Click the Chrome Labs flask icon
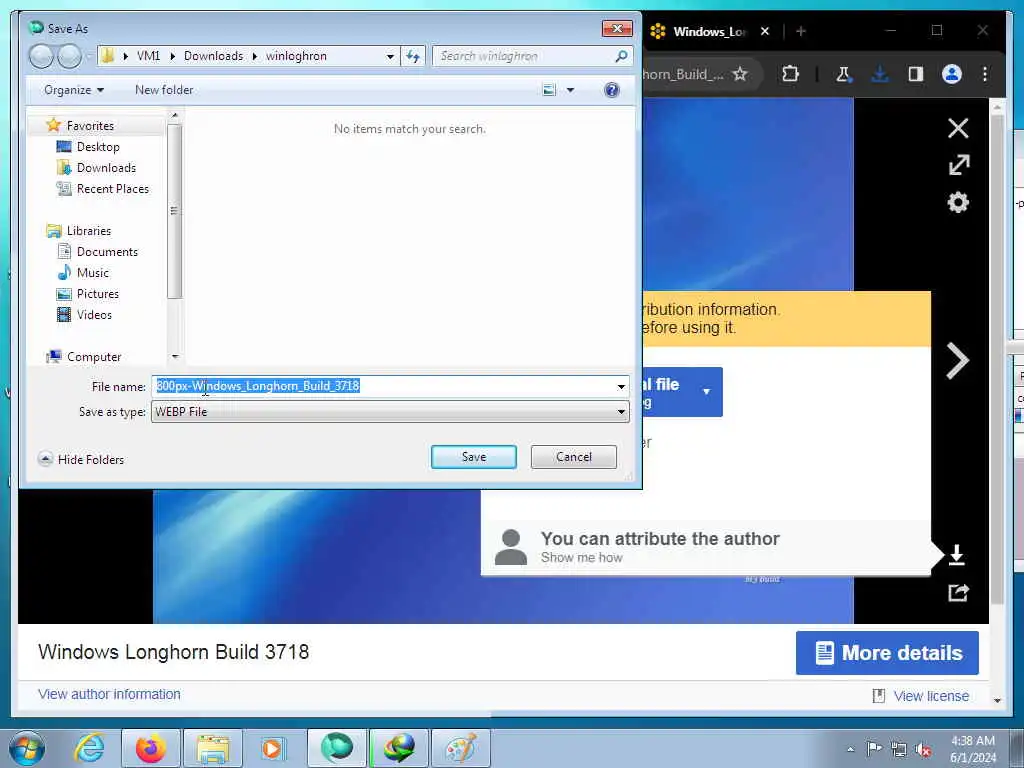The image size is (1024, 768). pyautogui.click(x=843, y=74)
